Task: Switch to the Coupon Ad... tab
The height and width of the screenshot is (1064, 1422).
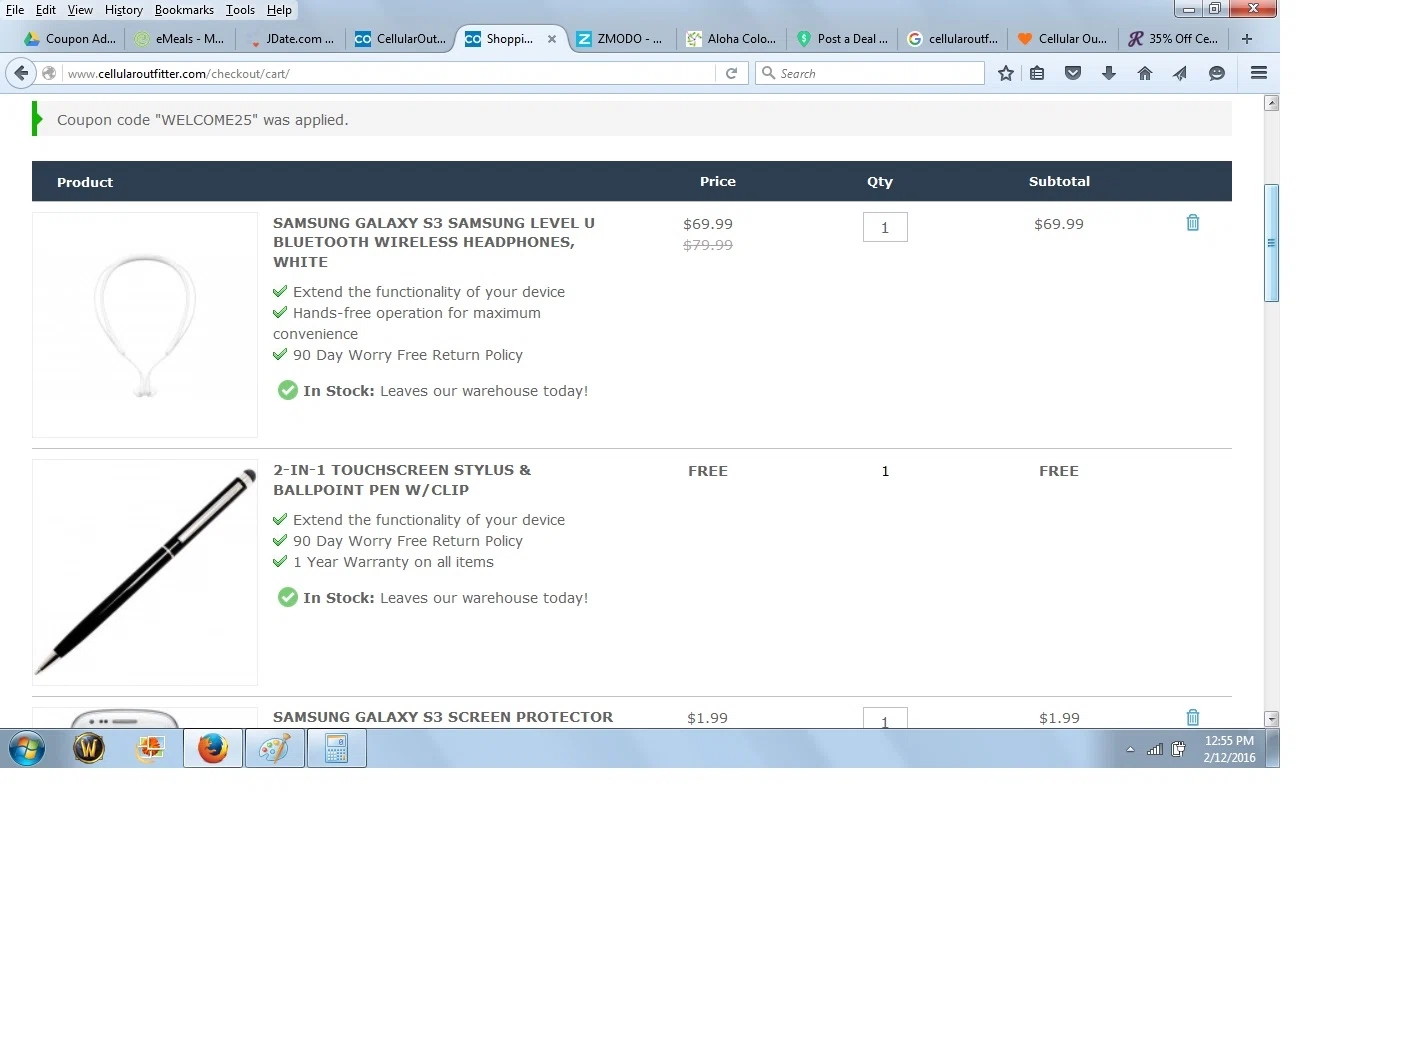Action: [x=70, y=39]
